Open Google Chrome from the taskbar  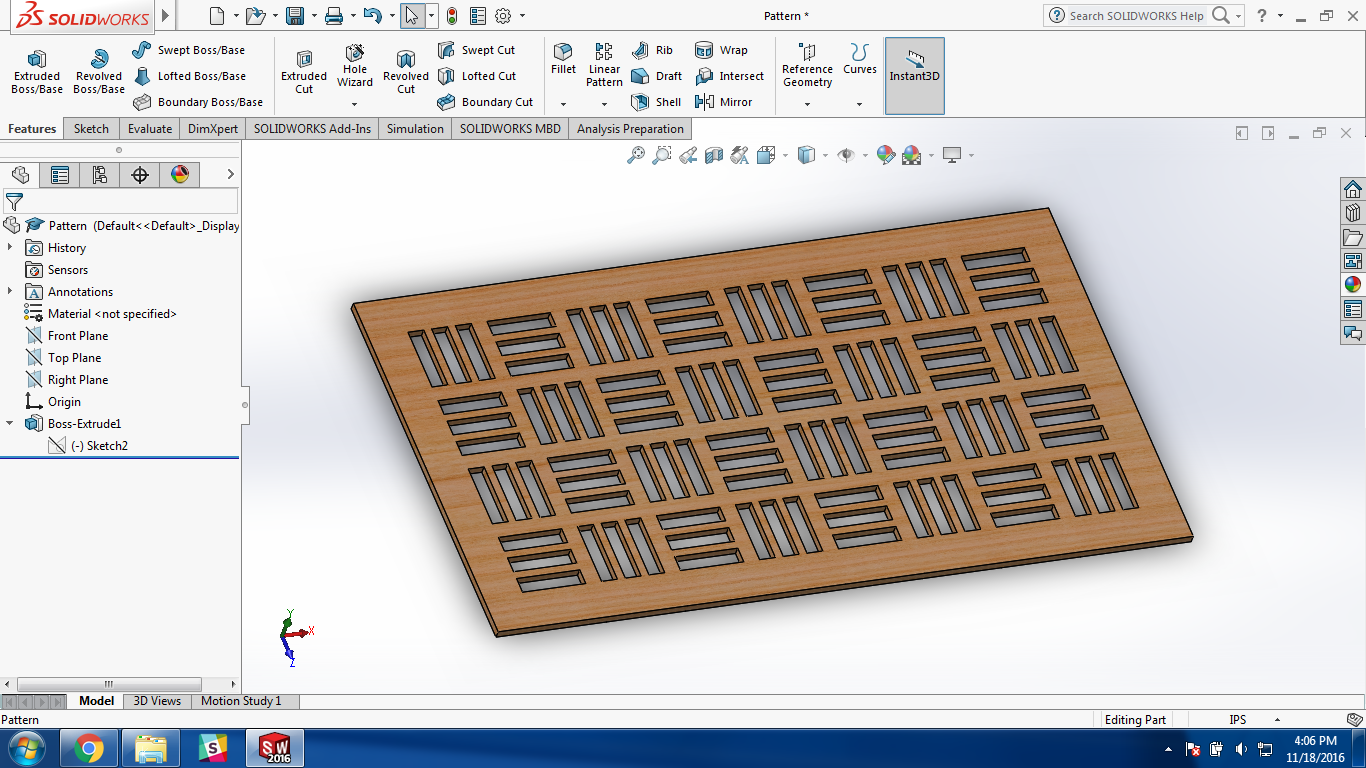(88, 748)
